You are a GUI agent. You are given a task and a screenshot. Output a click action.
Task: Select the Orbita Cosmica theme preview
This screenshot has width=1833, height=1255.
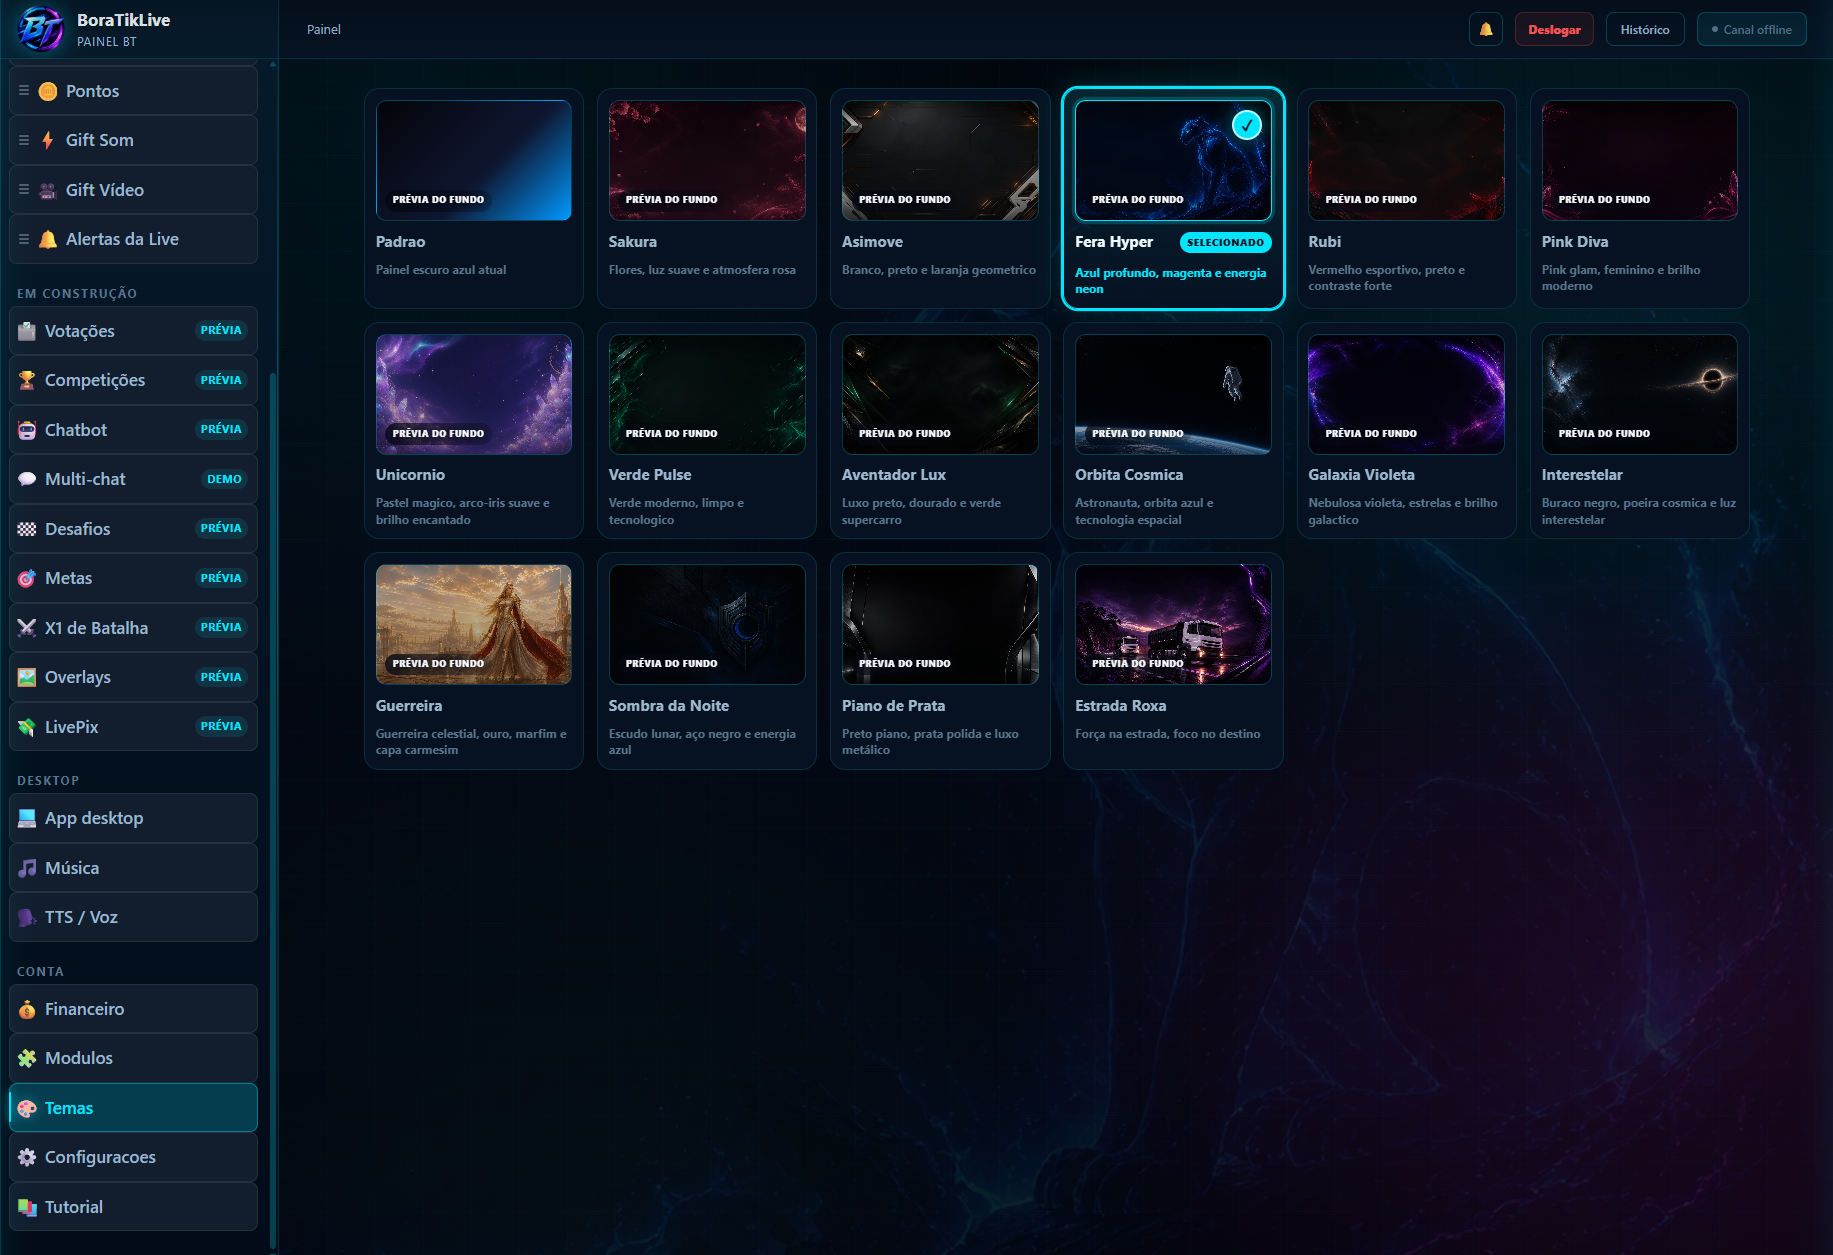tap(1173, 394)
